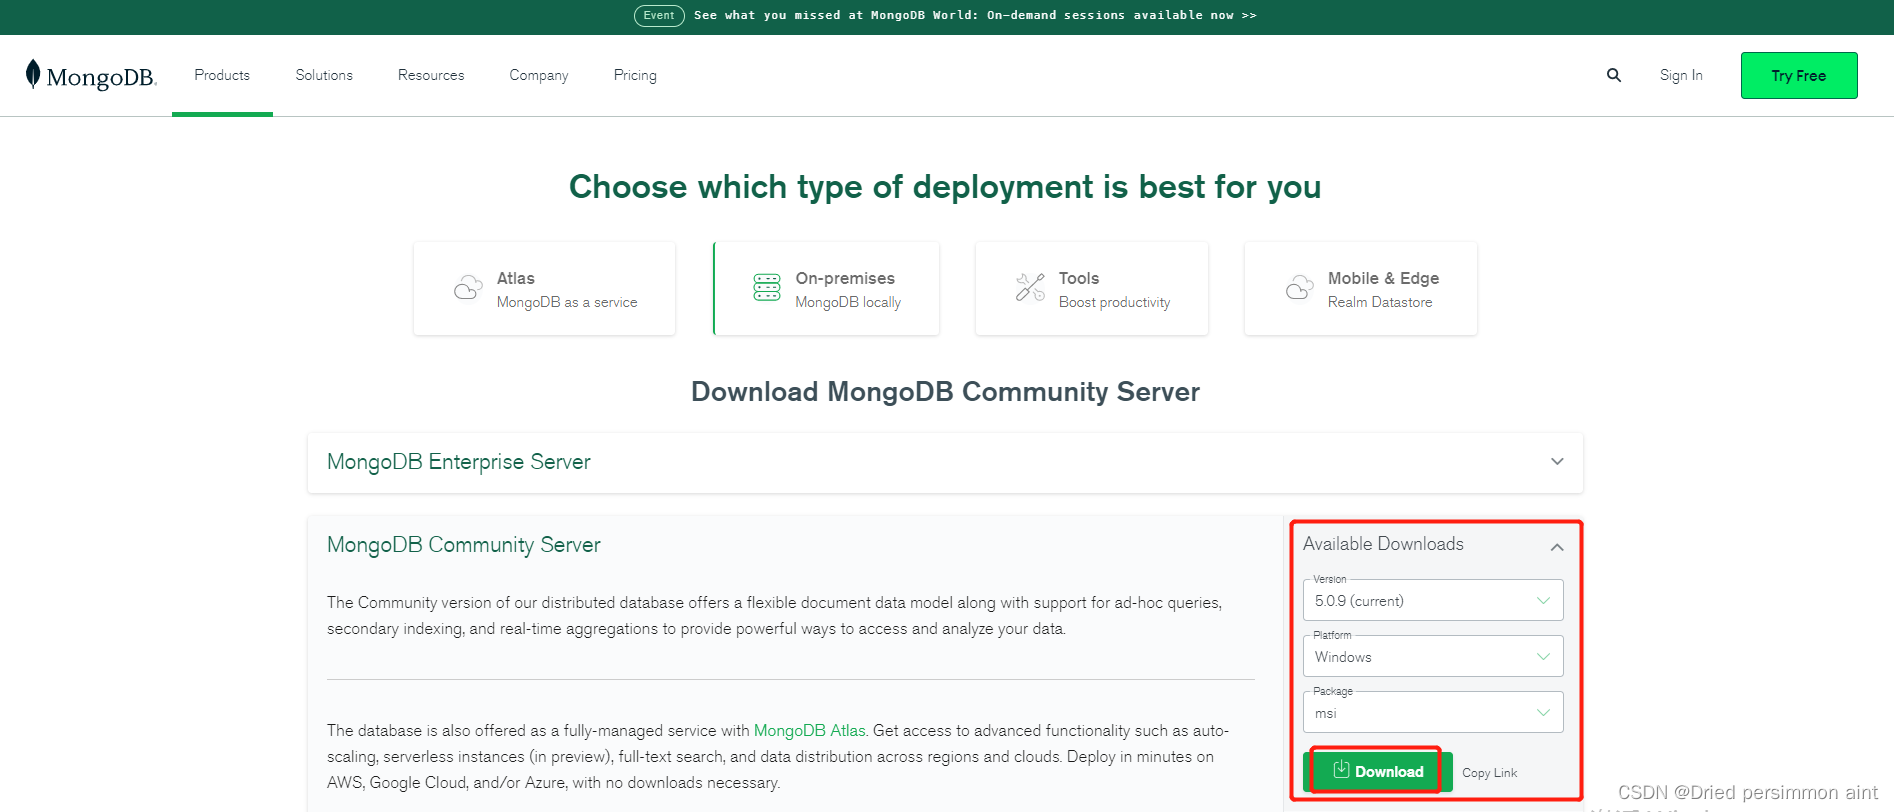Screen dimensions: 1894x812
Task: Open the Platform dropdown set to Windows
Action: pos(1432,657)
